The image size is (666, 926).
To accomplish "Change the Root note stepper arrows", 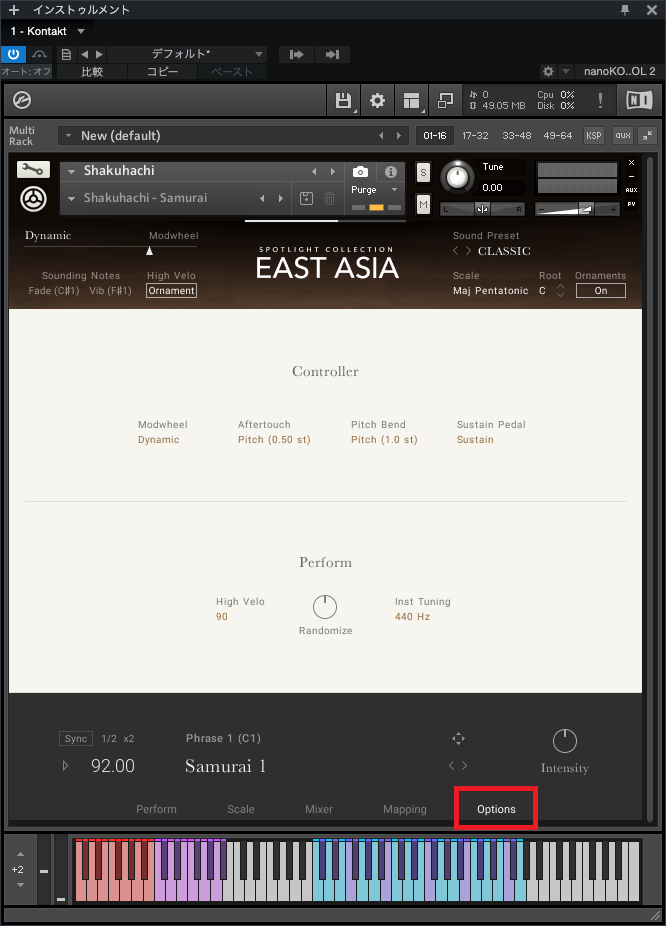I will click(560, 291).
